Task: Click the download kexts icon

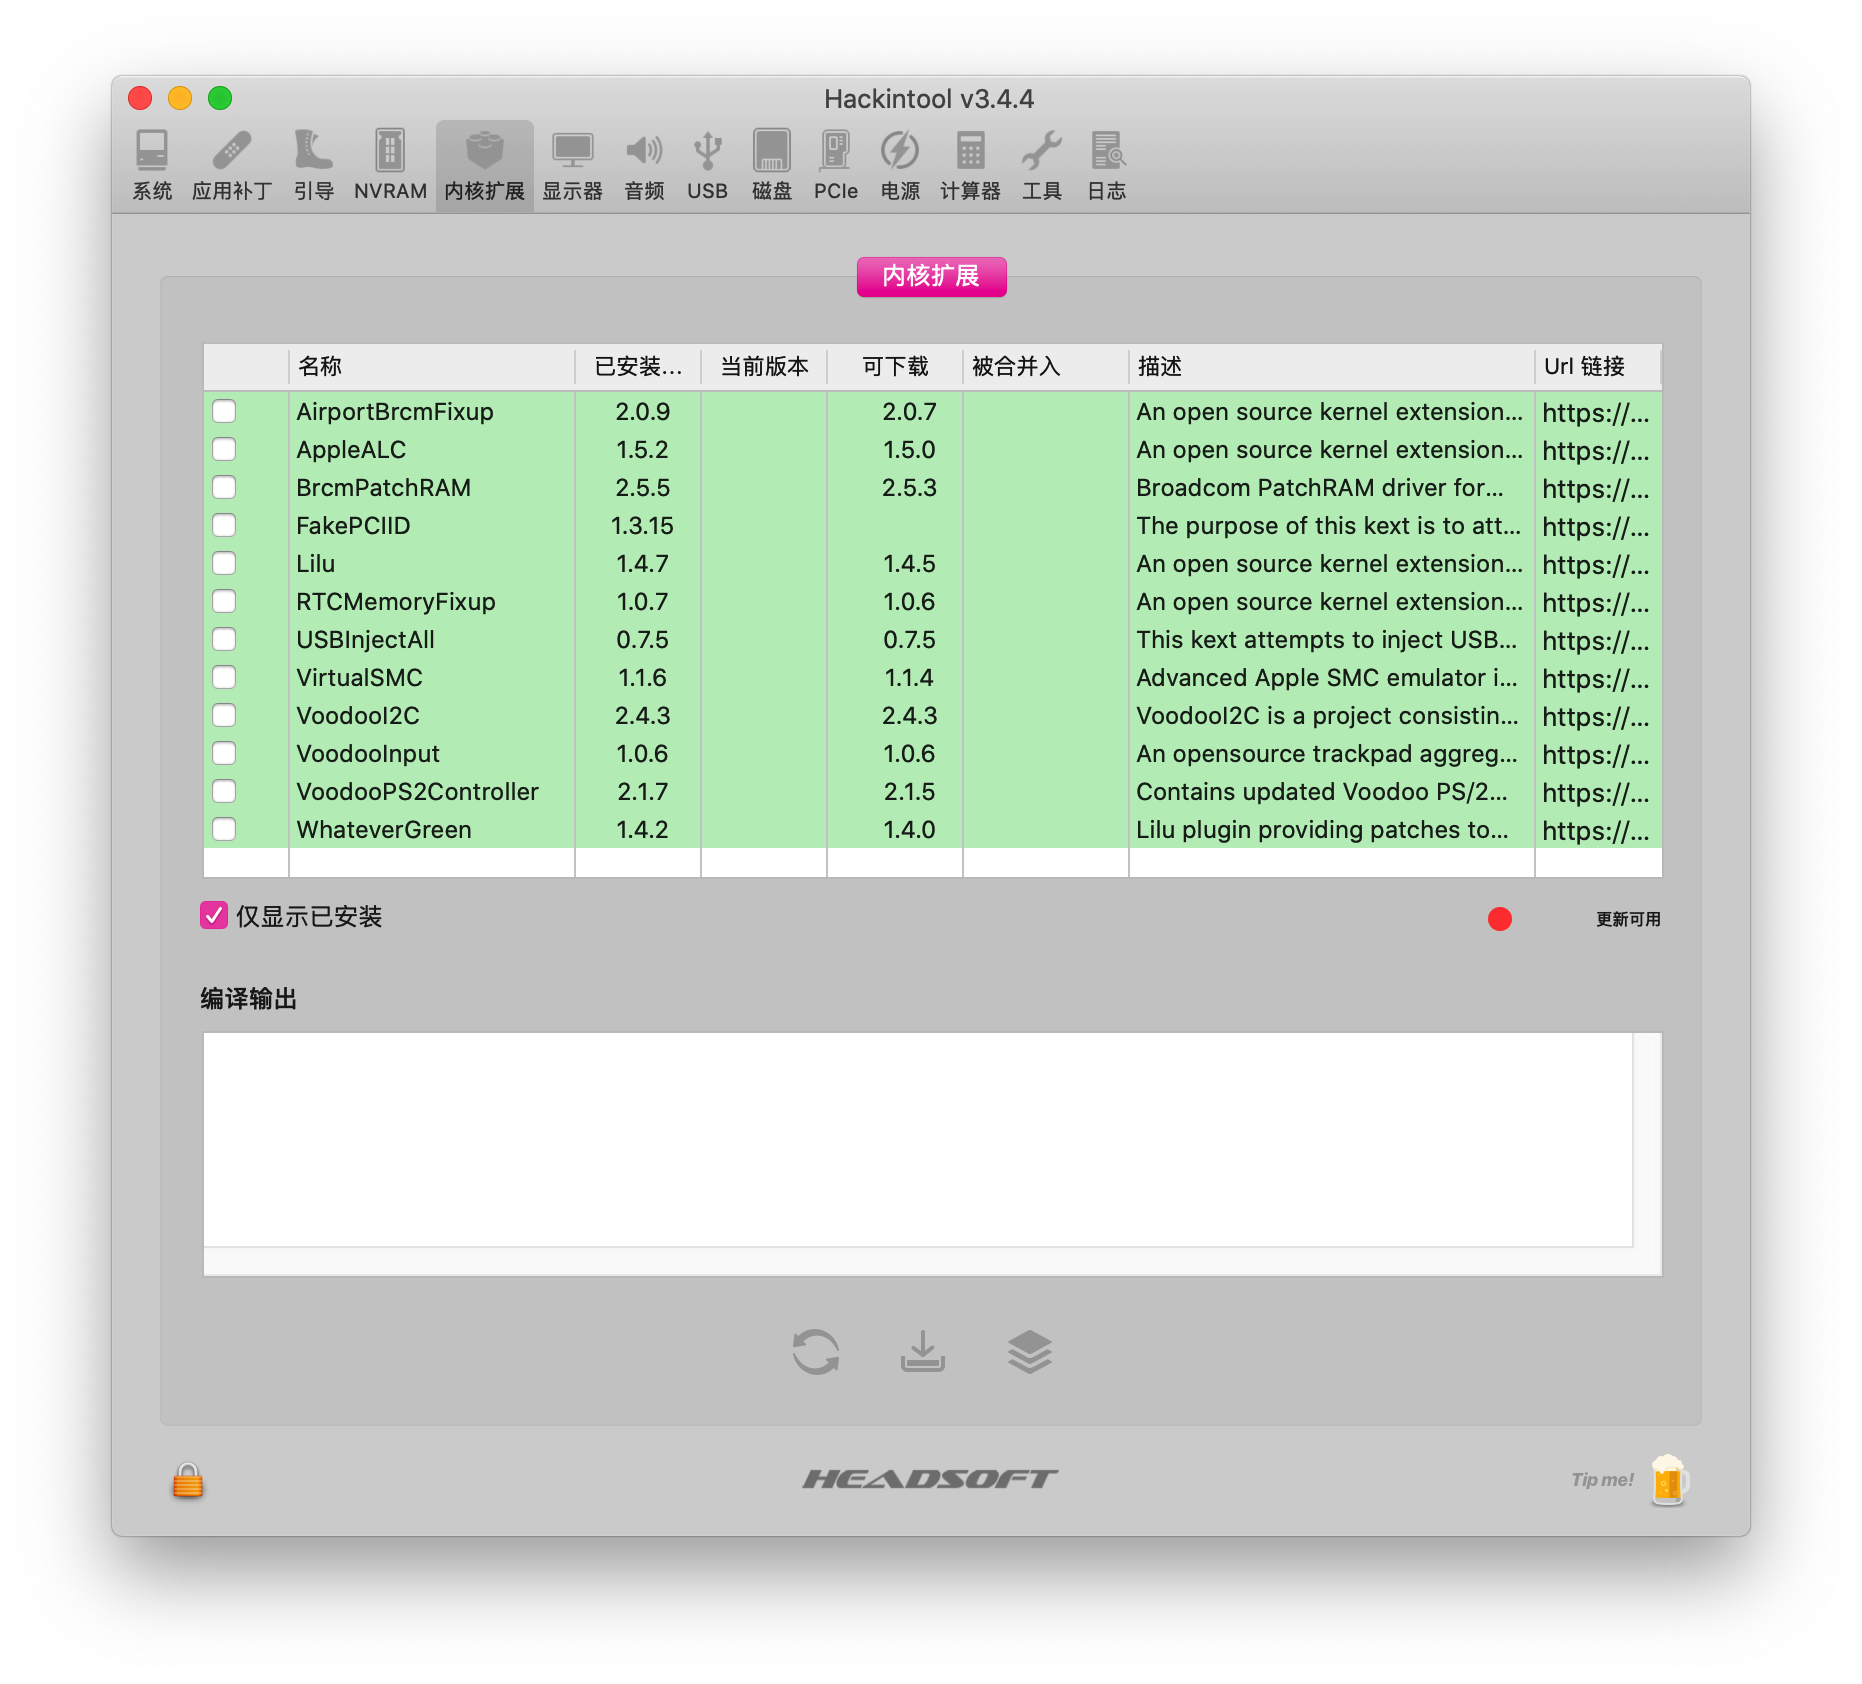Action: [923, 1352]
